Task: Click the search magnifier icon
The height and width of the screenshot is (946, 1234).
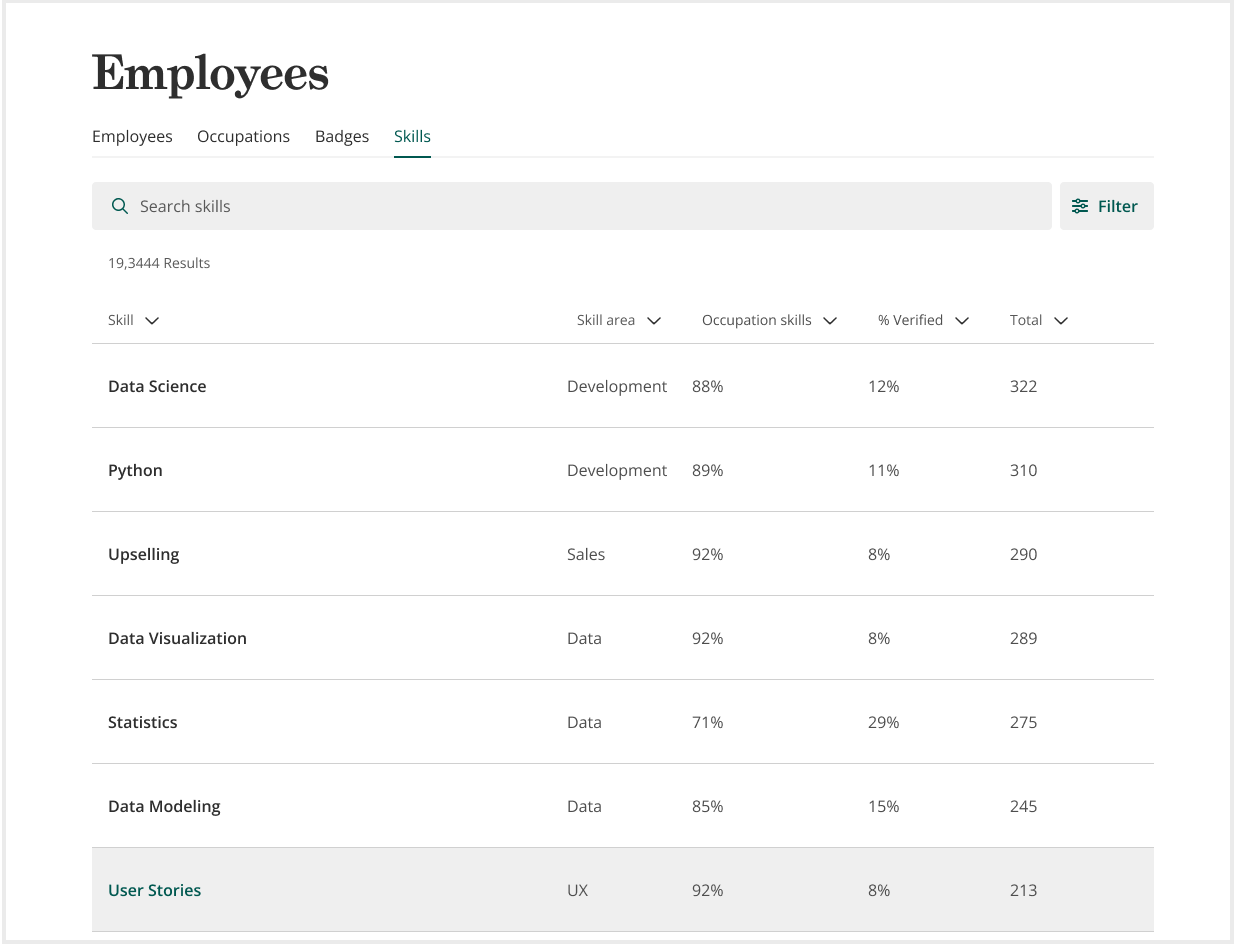Action: point(120,206)
